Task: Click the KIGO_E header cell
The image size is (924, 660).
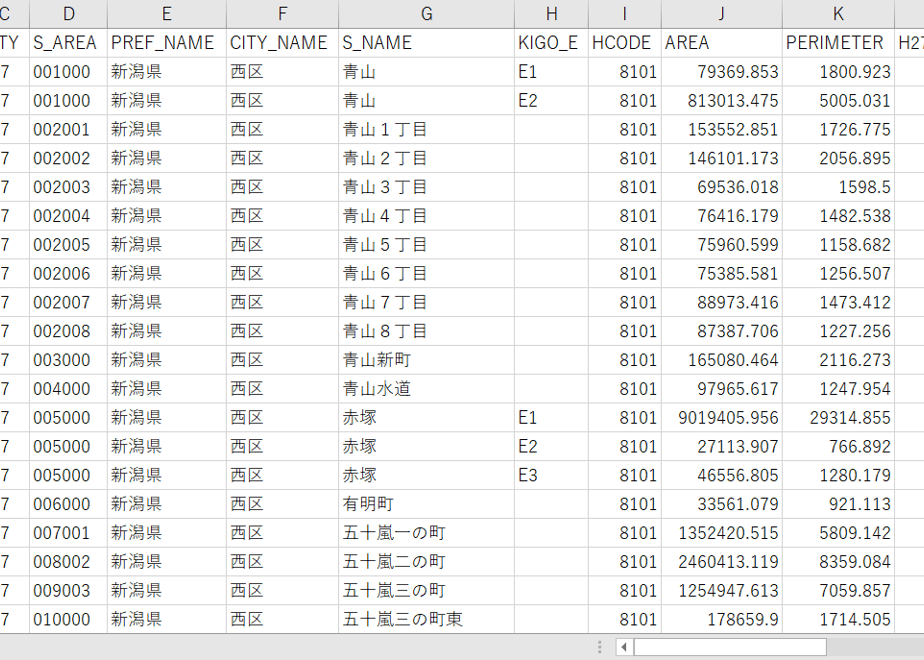Action: 552,43
